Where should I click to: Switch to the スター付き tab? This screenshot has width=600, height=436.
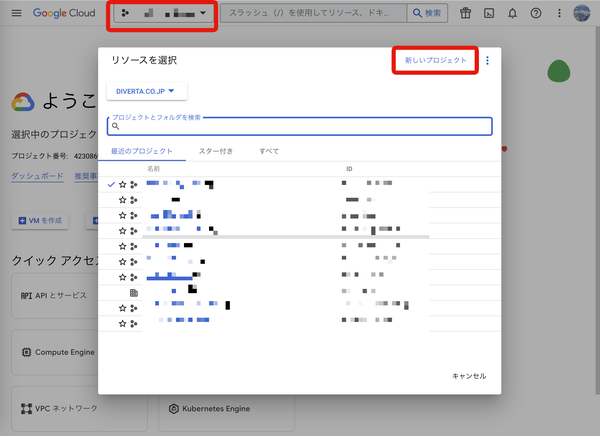pyautogui.click(x=215, y=151)
